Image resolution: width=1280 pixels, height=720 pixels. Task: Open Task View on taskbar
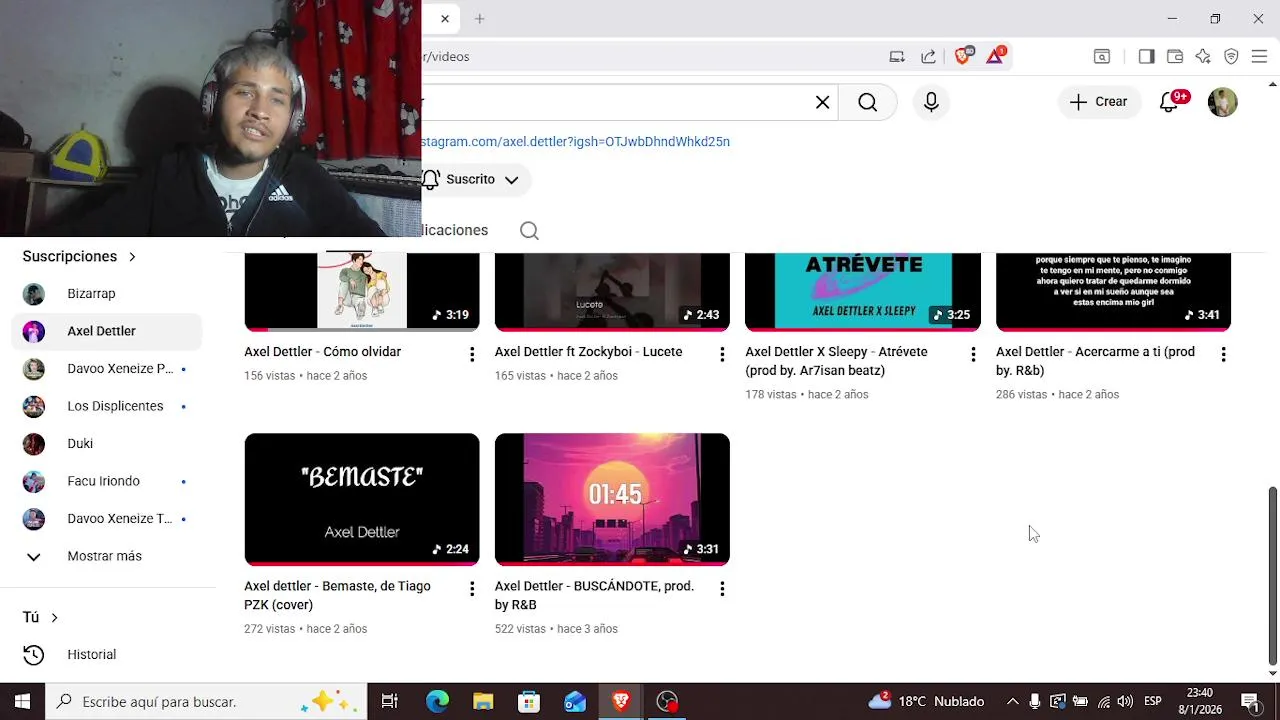pyautogui.click(x=390, y=702)
